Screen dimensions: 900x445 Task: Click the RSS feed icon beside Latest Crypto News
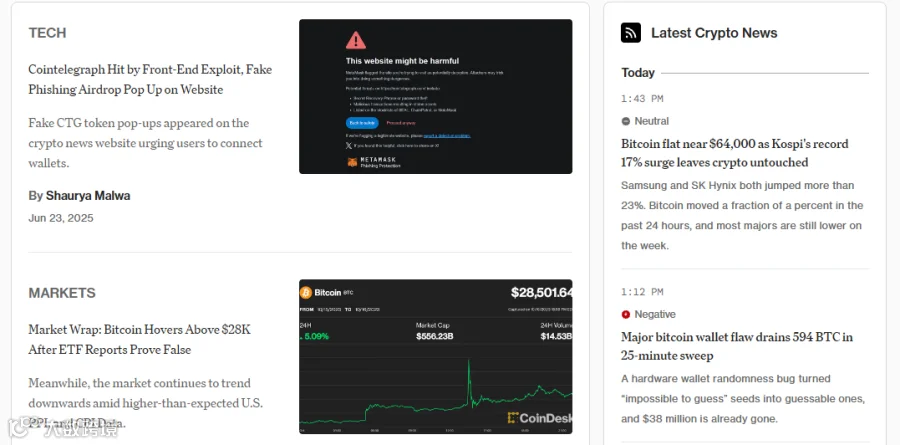tap(631, 33)
